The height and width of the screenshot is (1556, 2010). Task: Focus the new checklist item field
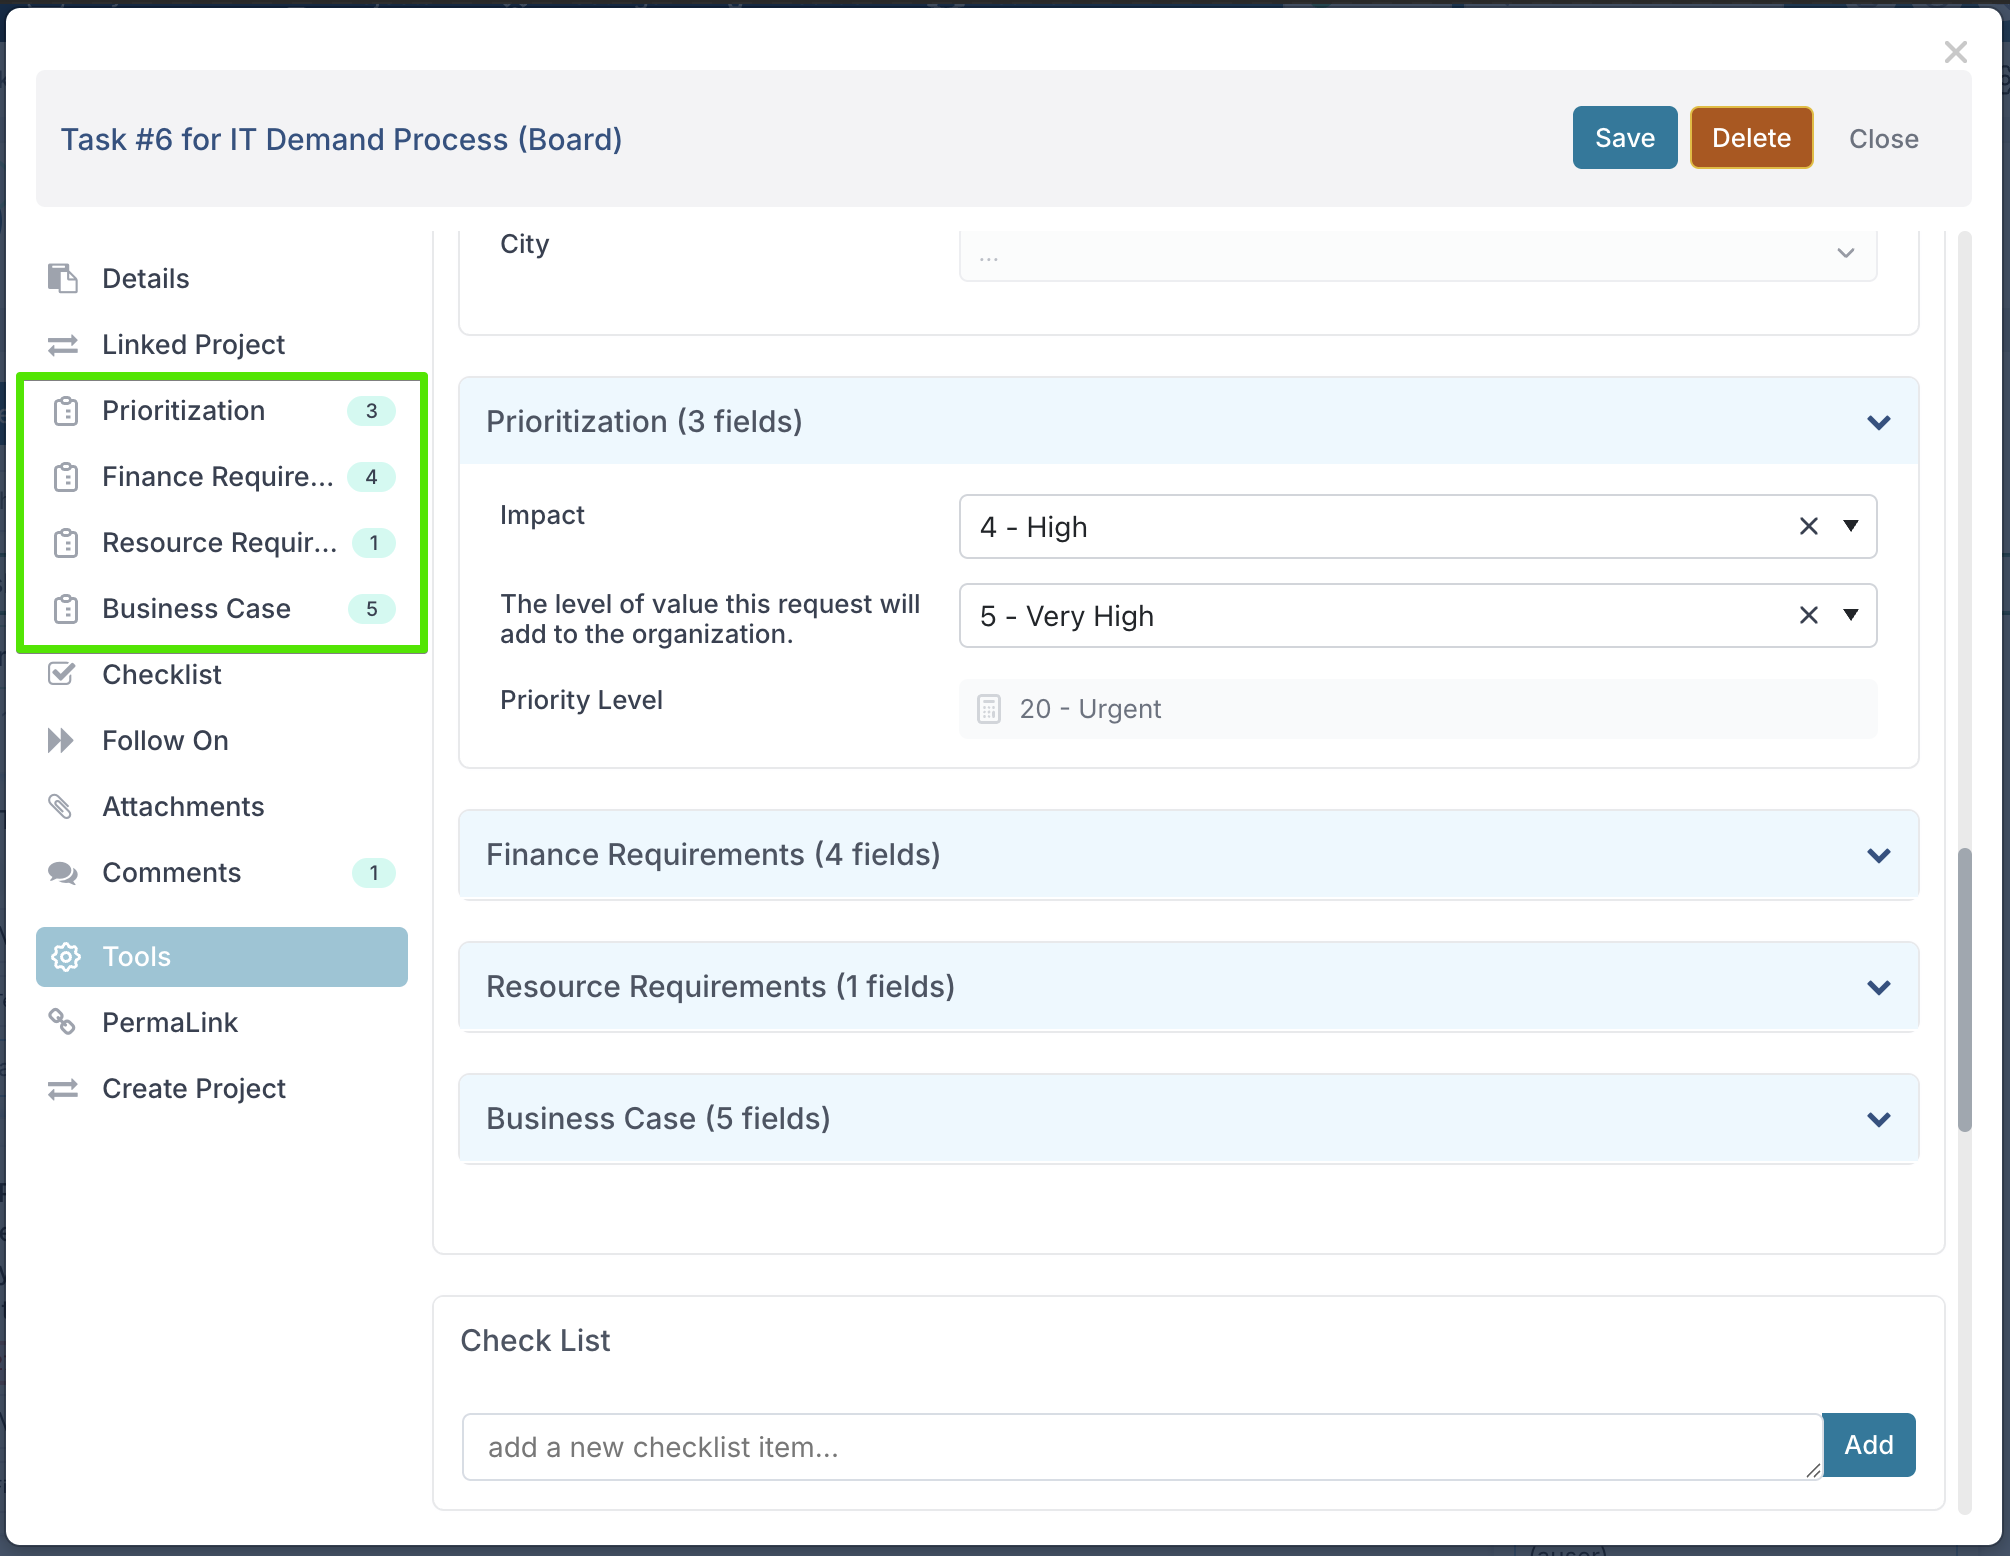1140,1447
